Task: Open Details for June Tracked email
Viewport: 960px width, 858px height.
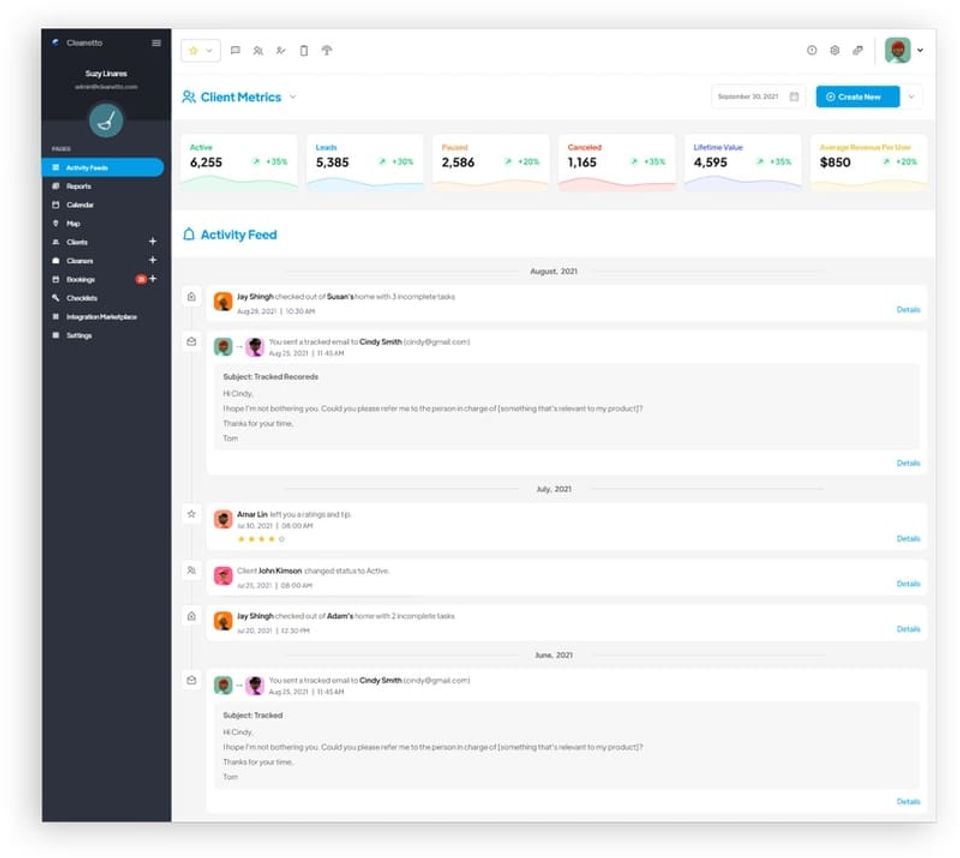Action: tap(908, 802)
